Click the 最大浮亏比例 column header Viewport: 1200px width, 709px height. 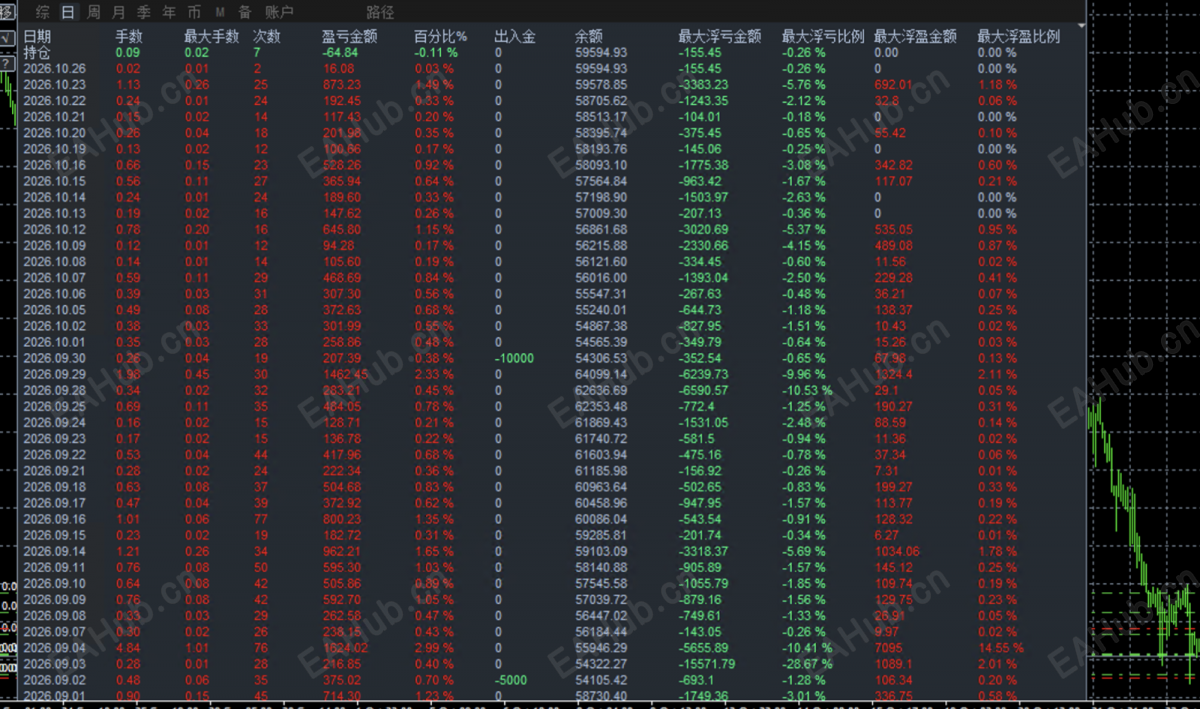tap(823, 36)
